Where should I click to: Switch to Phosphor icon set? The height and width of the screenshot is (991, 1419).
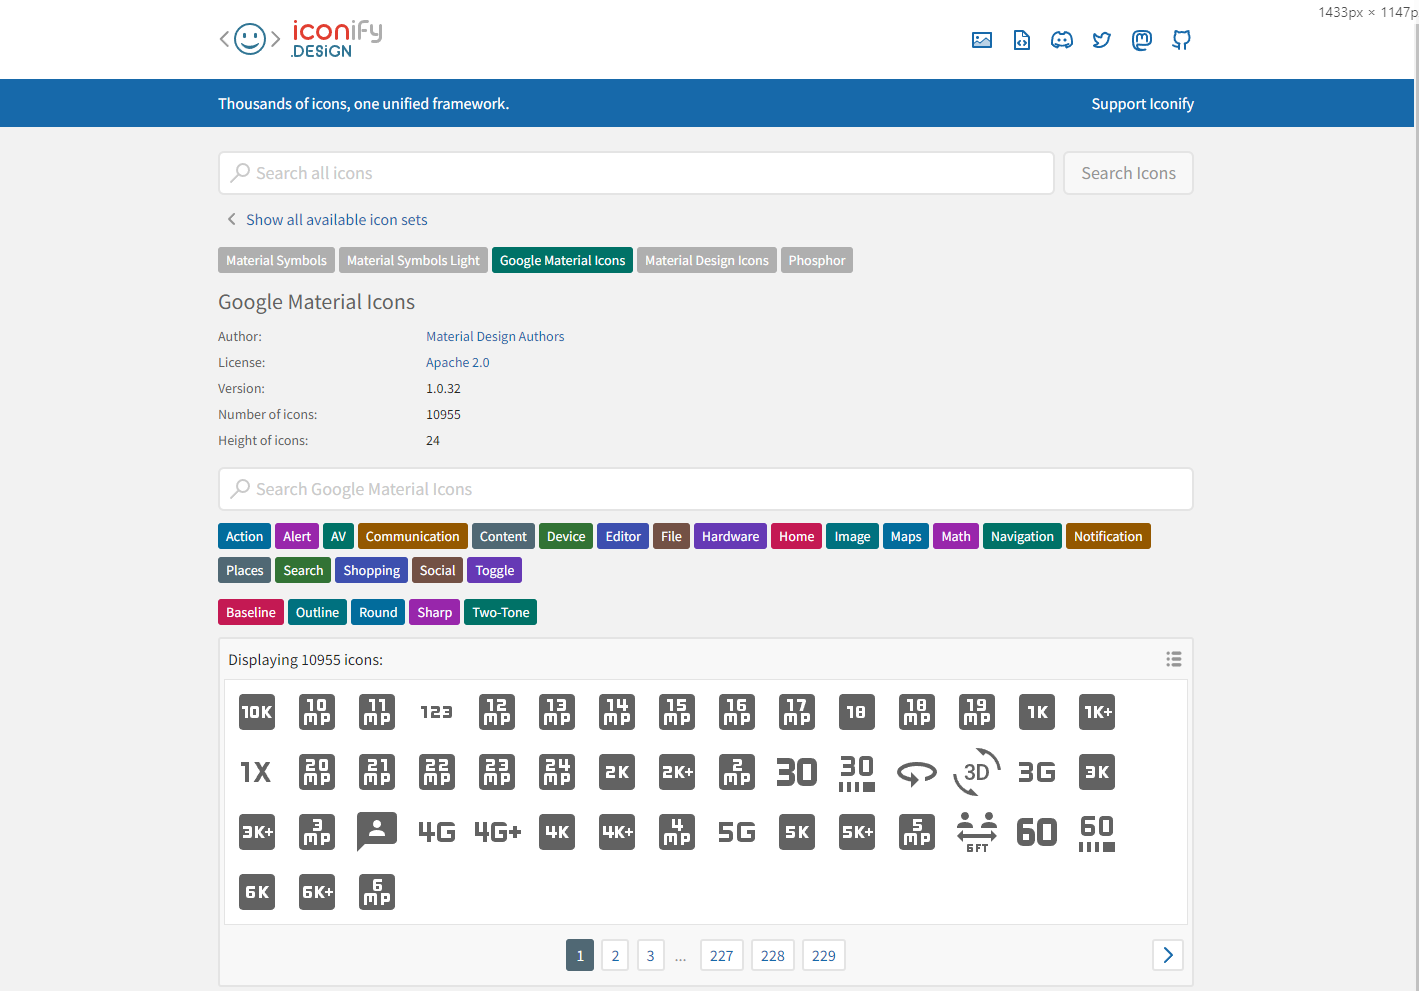(816, 260)
